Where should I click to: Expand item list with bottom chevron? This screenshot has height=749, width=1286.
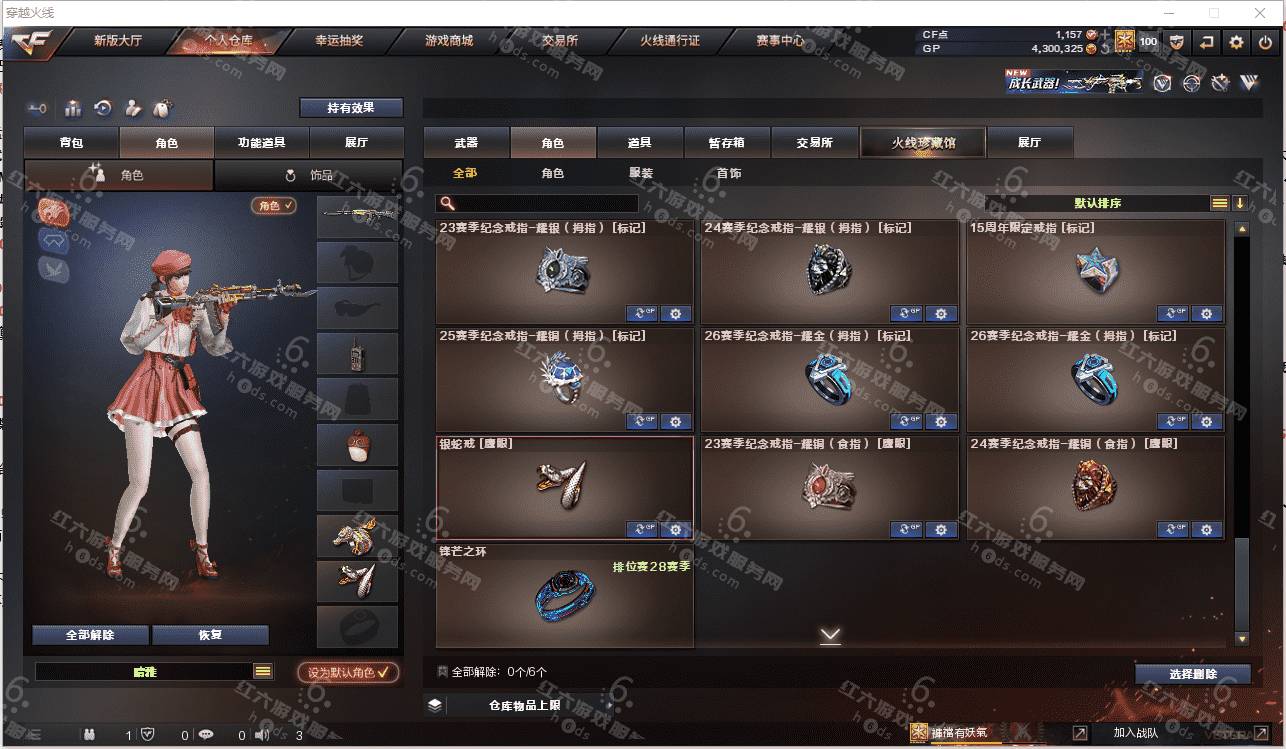coord(830,635)
